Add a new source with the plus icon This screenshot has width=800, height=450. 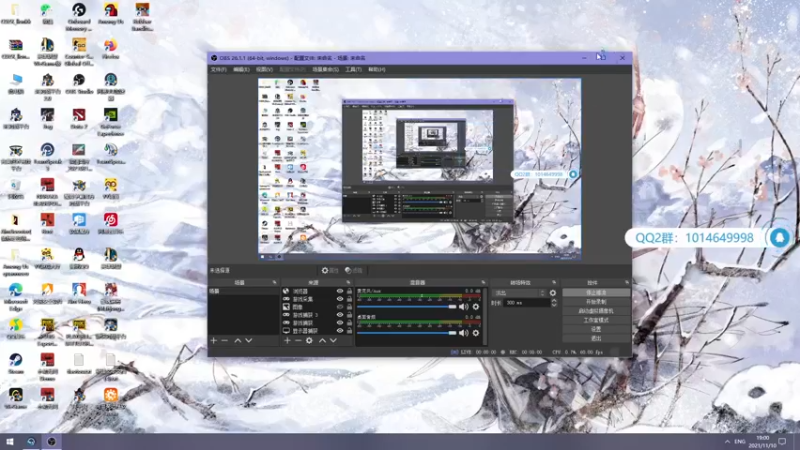tap(287, 340)
